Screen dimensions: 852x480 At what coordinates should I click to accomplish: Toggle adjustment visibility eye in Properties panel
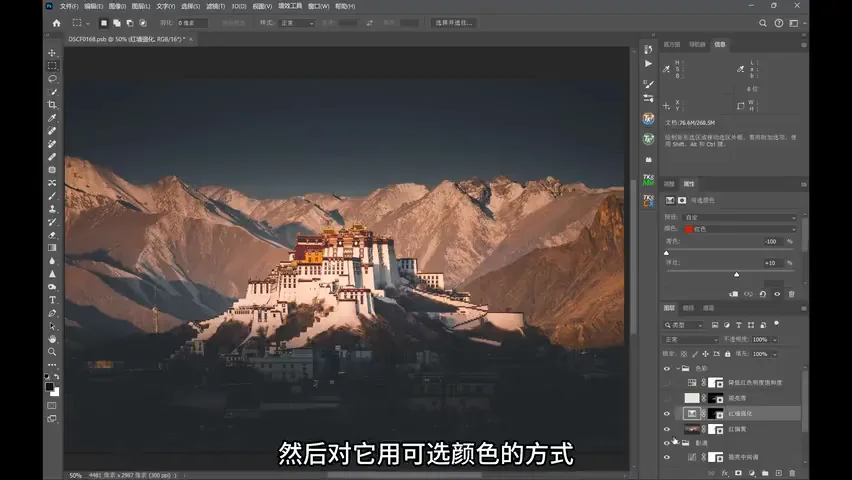point(777,294)
